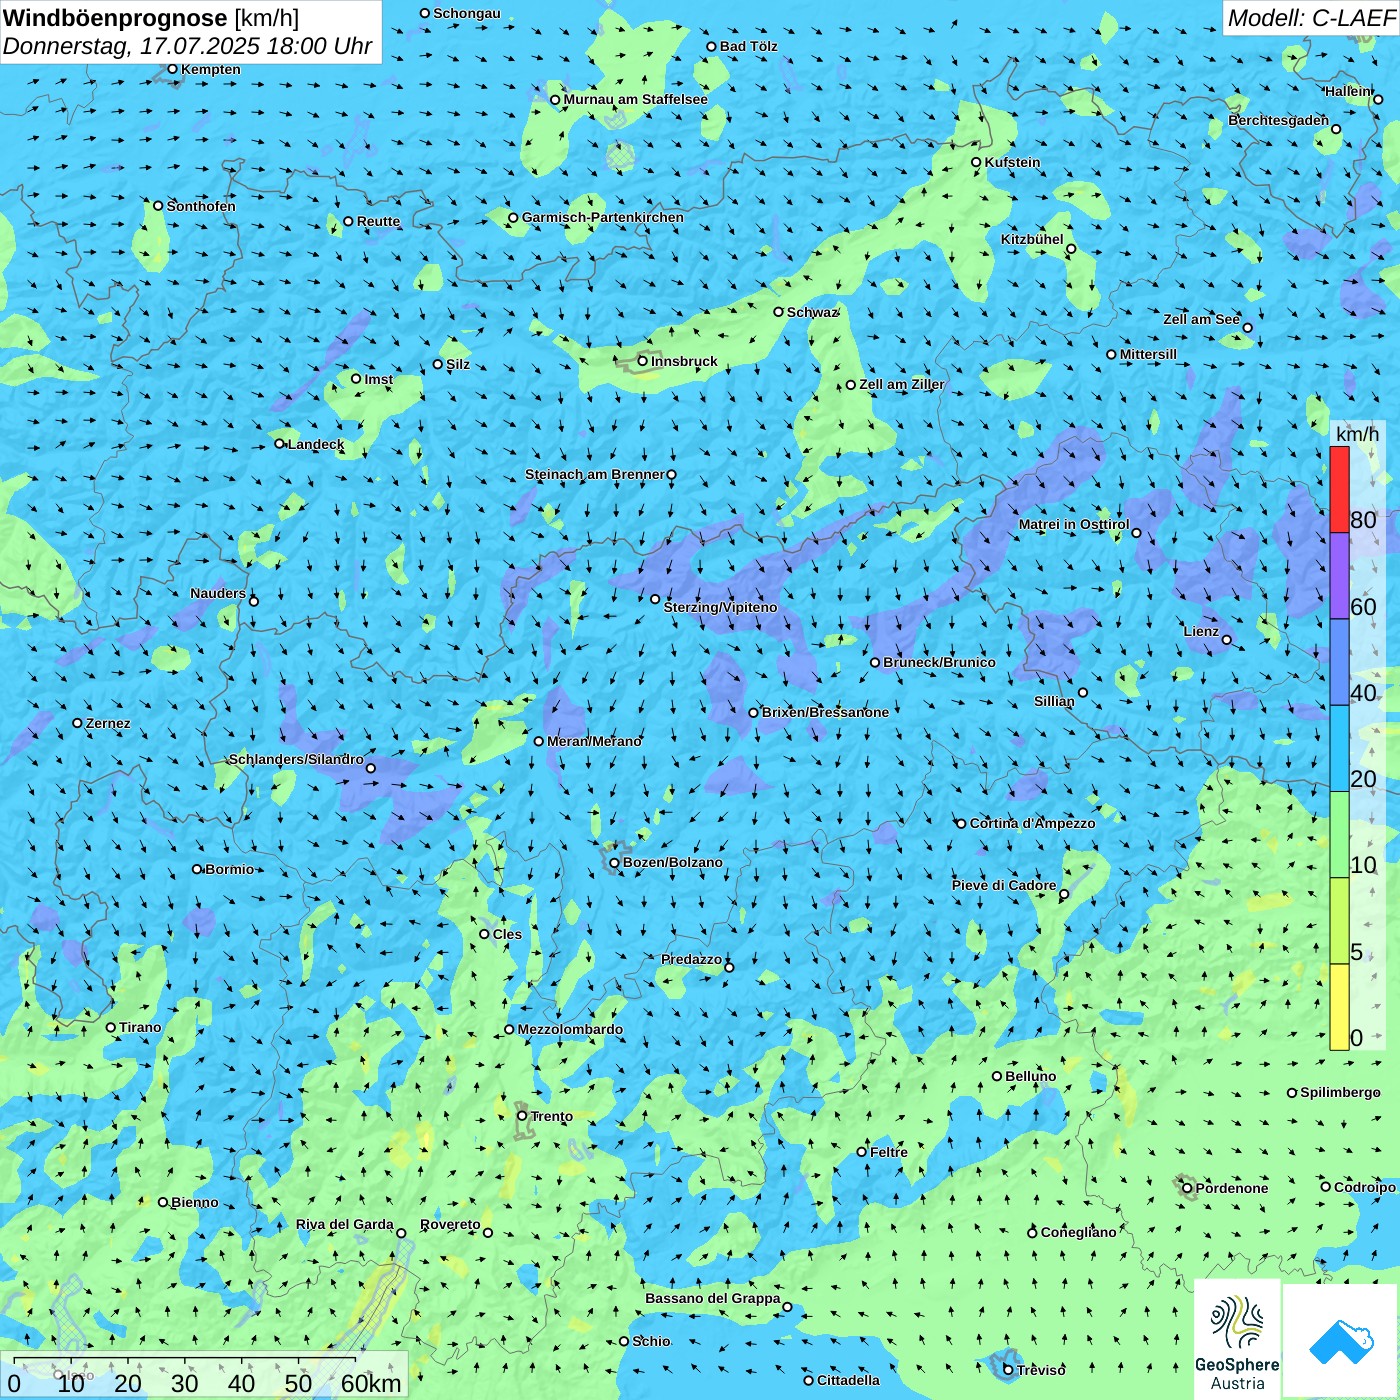Click the Garmisch-Partenkirchen label
Screen dimensions: 1400x1400
603,217
